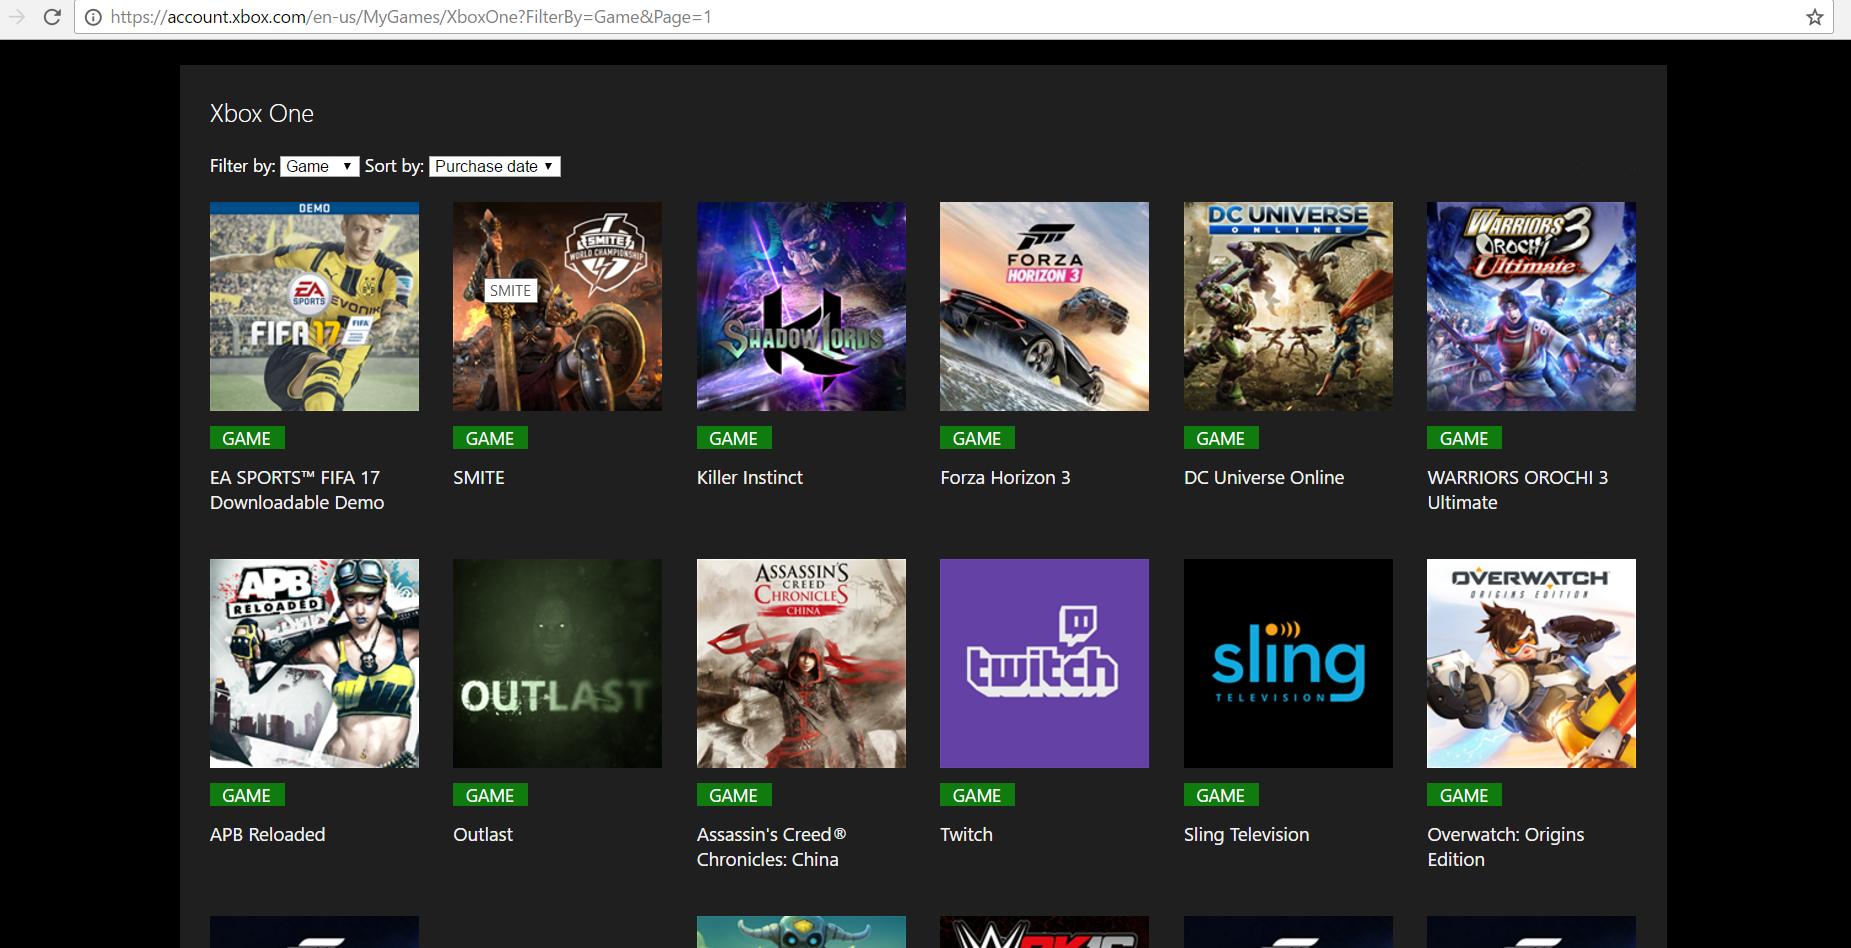Open the Twitch app tile image

1044,663
